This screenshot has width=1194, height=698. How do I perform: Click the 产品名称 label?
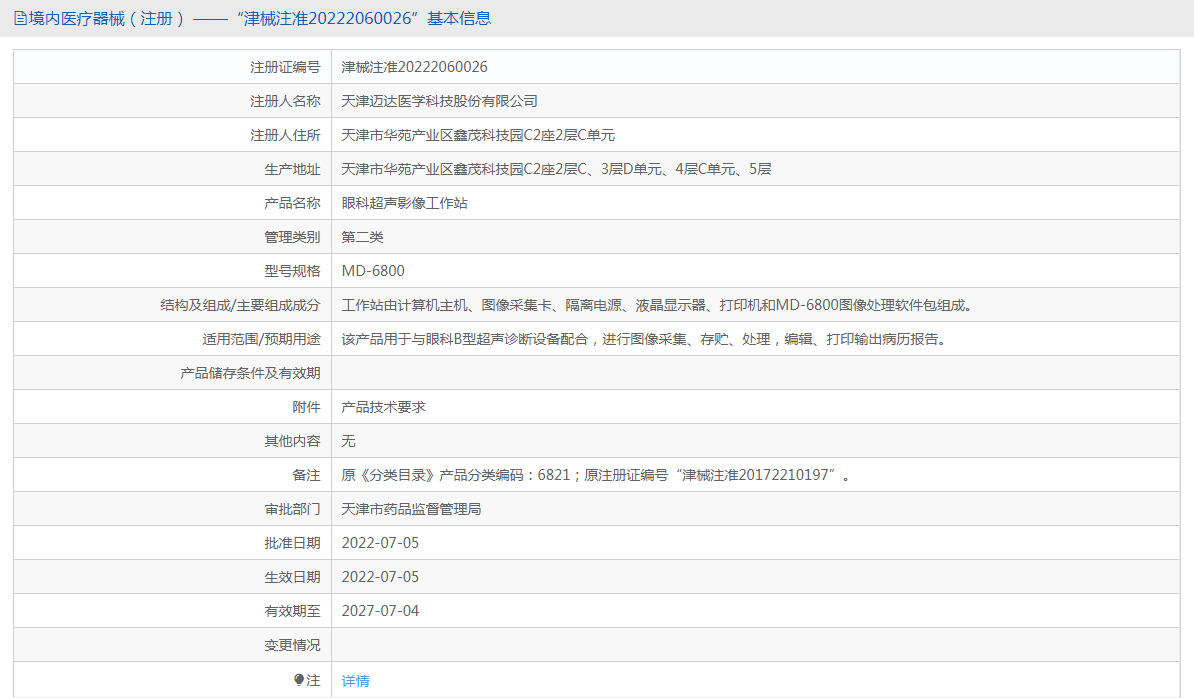pyautogui.click(x=292, y=203)
